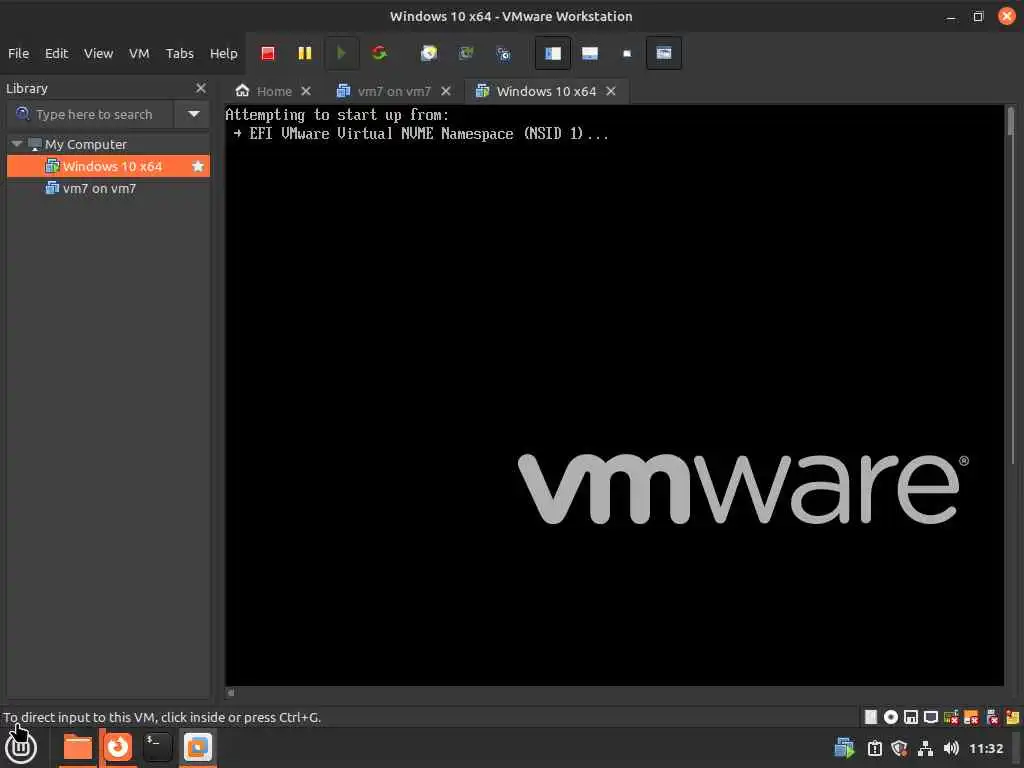The height and width of the screenshot is (768, 1024).
Task: Close the Library panel
Action: click(200, 88)
